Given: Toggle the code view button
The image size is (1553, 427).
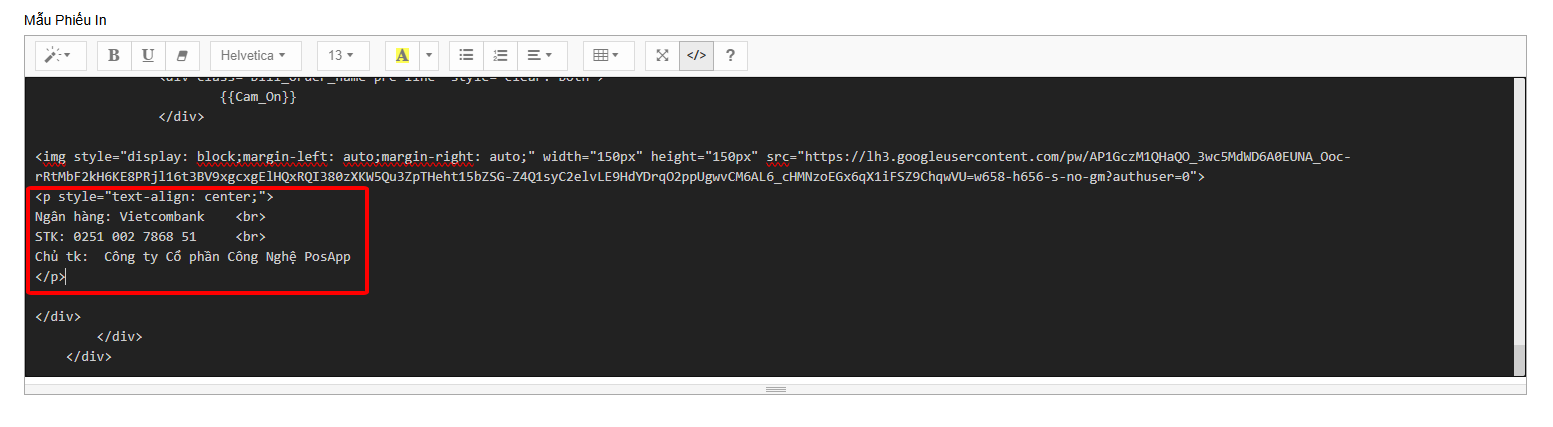Looking at the screenshot, I should (696, 56).
